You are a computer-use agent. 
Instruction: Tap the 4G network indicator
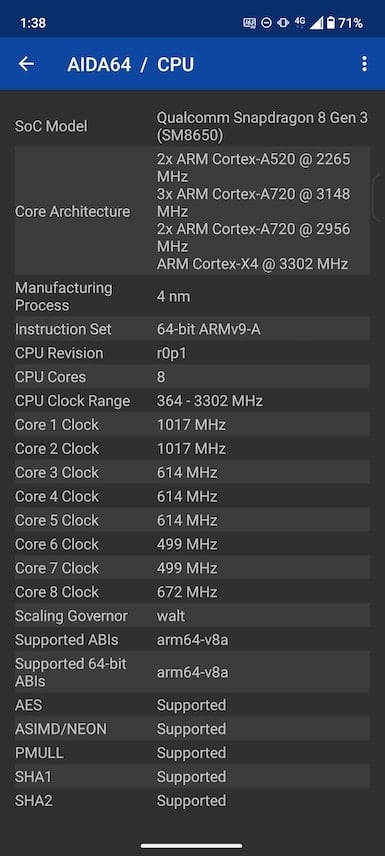point(300,21)
